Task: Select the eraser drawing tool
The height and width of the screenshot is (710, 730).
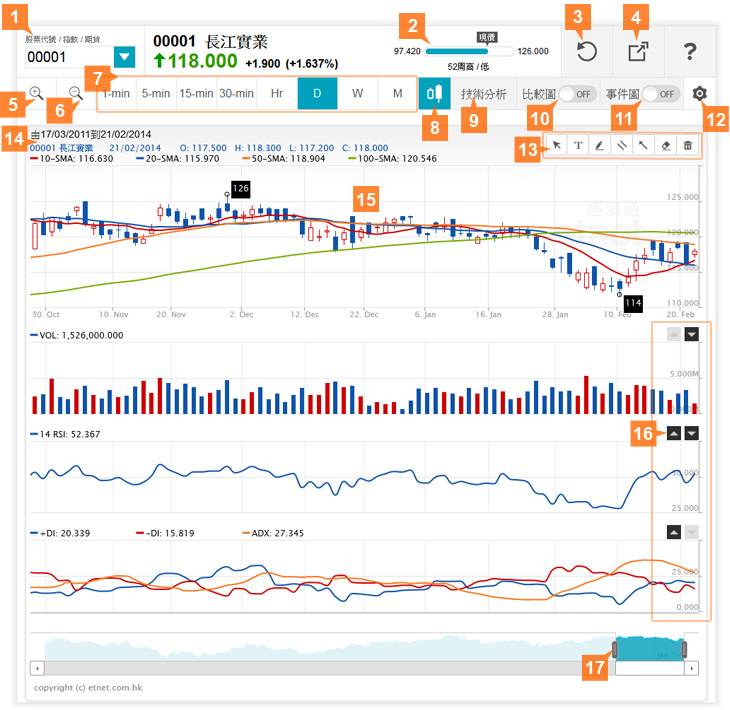Action: [666, 146]
